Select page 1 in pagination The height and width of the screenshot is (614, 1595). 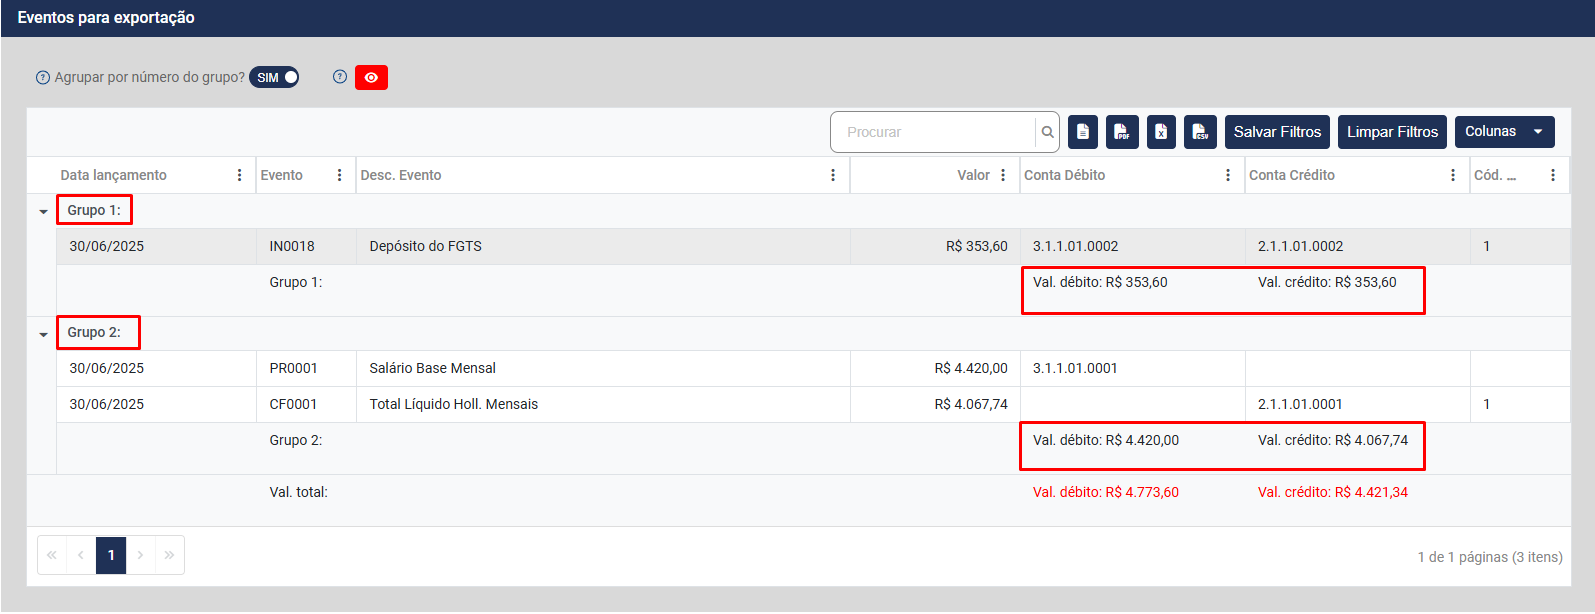coord(111,555)
